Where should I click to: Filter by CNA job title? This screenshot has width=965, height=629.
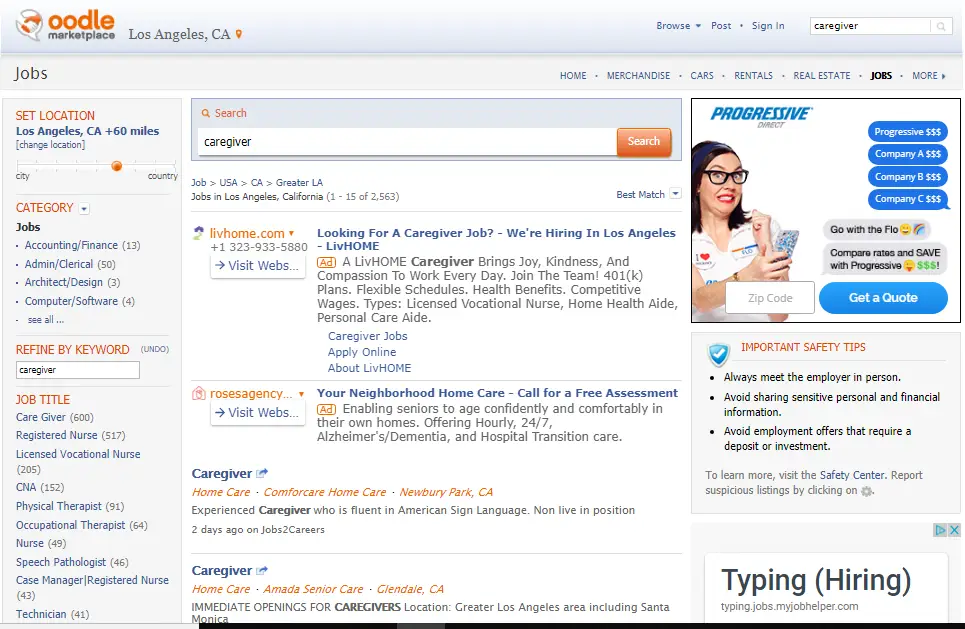tap(26, 487)
